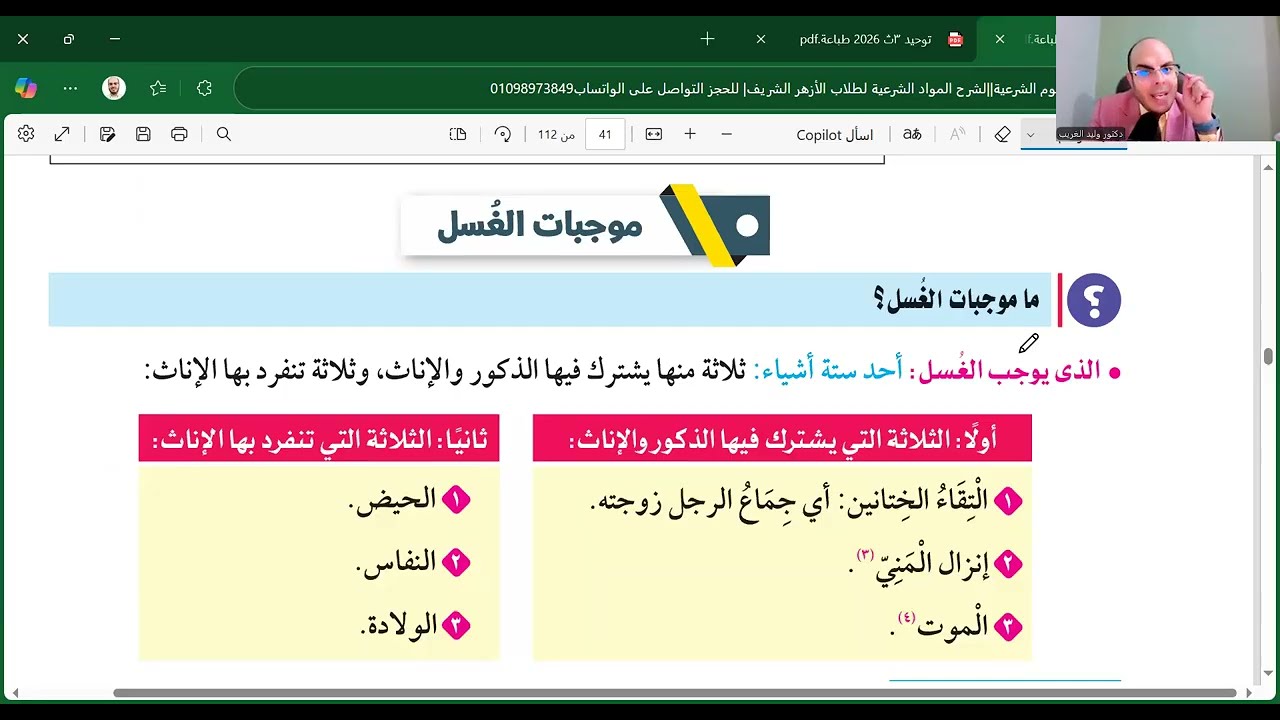This screenshot has width=1280, height=720.
Task: Print the PDF document
Action: [x=179, y=134]
